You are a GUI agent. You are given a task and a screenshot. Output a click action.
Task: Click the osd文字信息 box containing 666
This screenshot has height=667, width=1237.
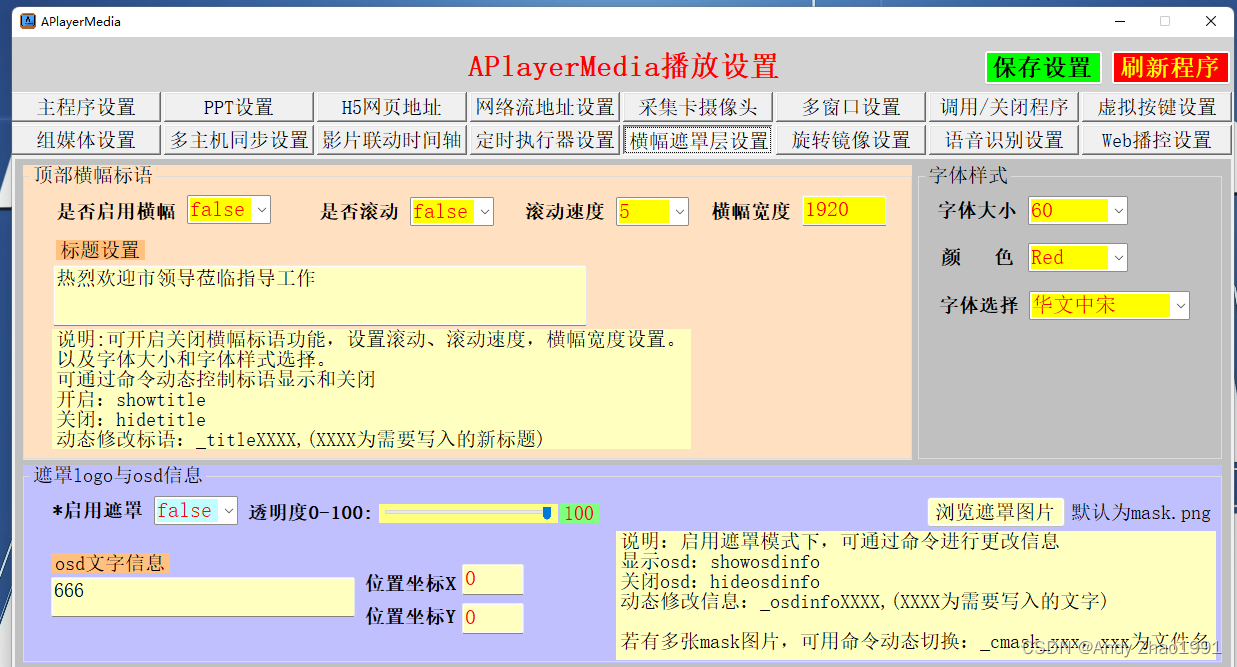(x=203, y=597)
